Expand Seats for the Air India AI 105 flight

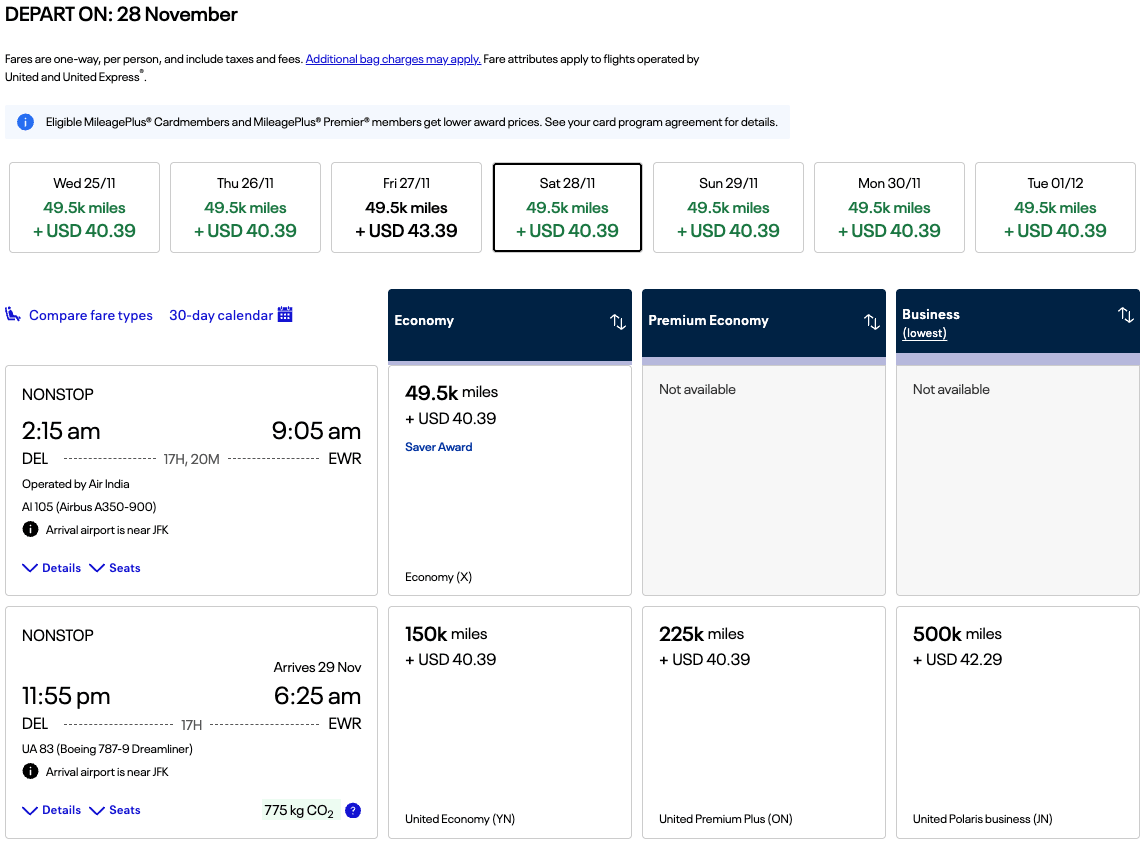[x=115, y=568]
